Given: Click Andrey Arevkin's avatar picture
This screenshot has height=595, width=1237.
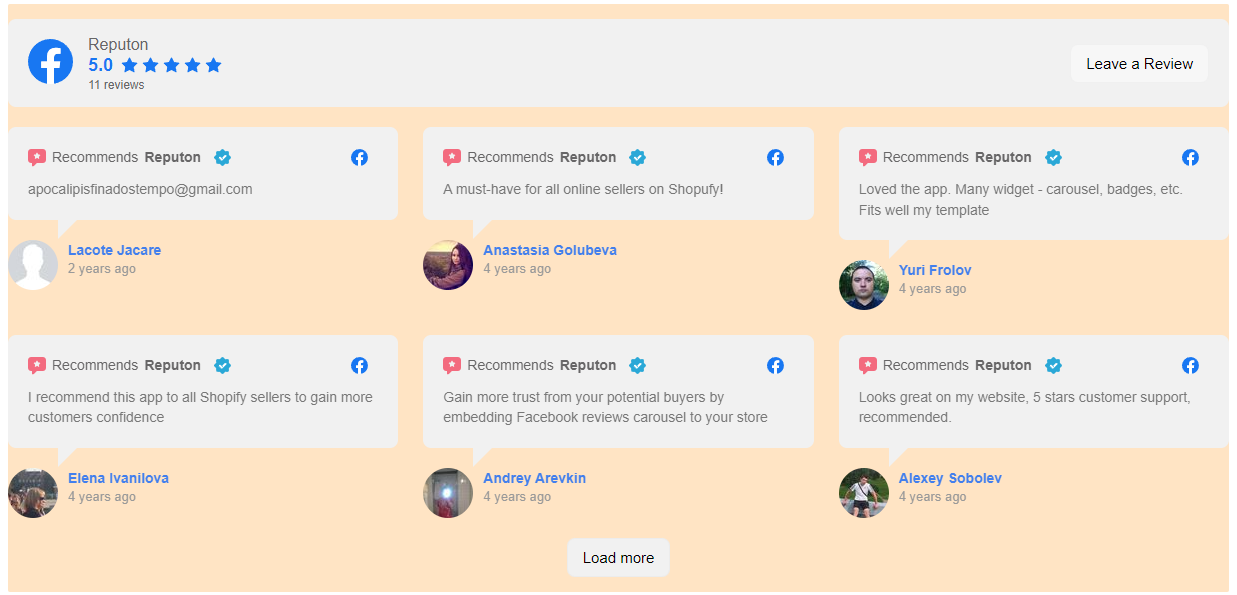Looking at the screenshot, I should click(448, 493).
